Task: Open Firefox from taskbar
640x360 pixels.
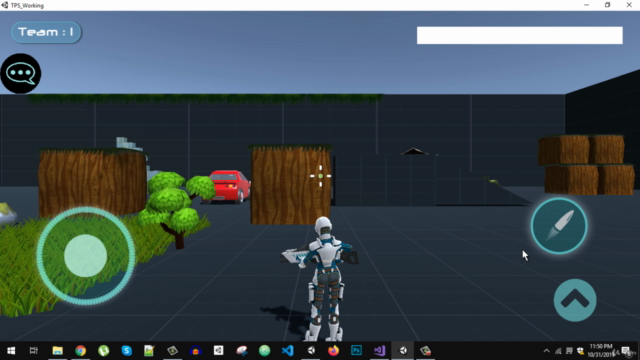Action: (333, 351)
